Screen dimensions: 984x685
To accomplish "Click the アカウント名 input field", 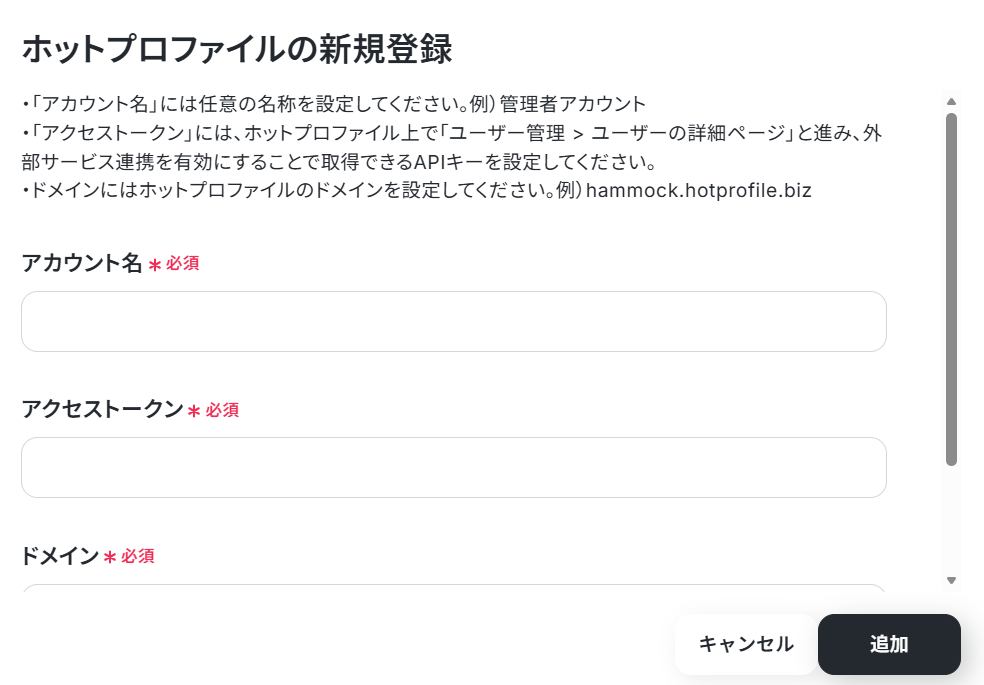I will coord(454,321).
